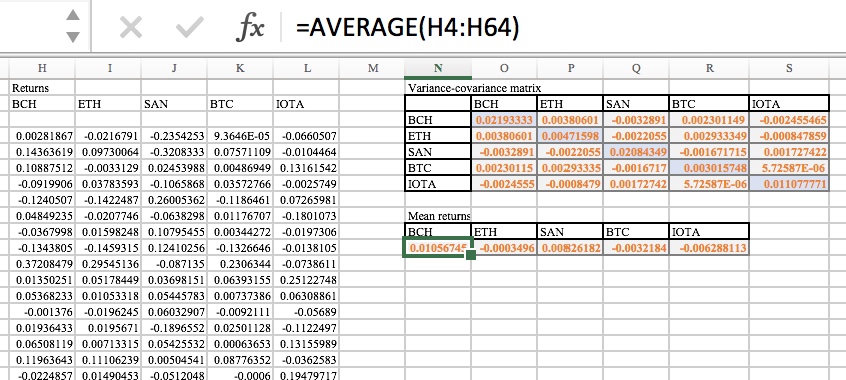Image resolution: width=846 pixels, height=380 pixels.
Task: Click the matrix cell -0.000847859
Action: point(789,136)
